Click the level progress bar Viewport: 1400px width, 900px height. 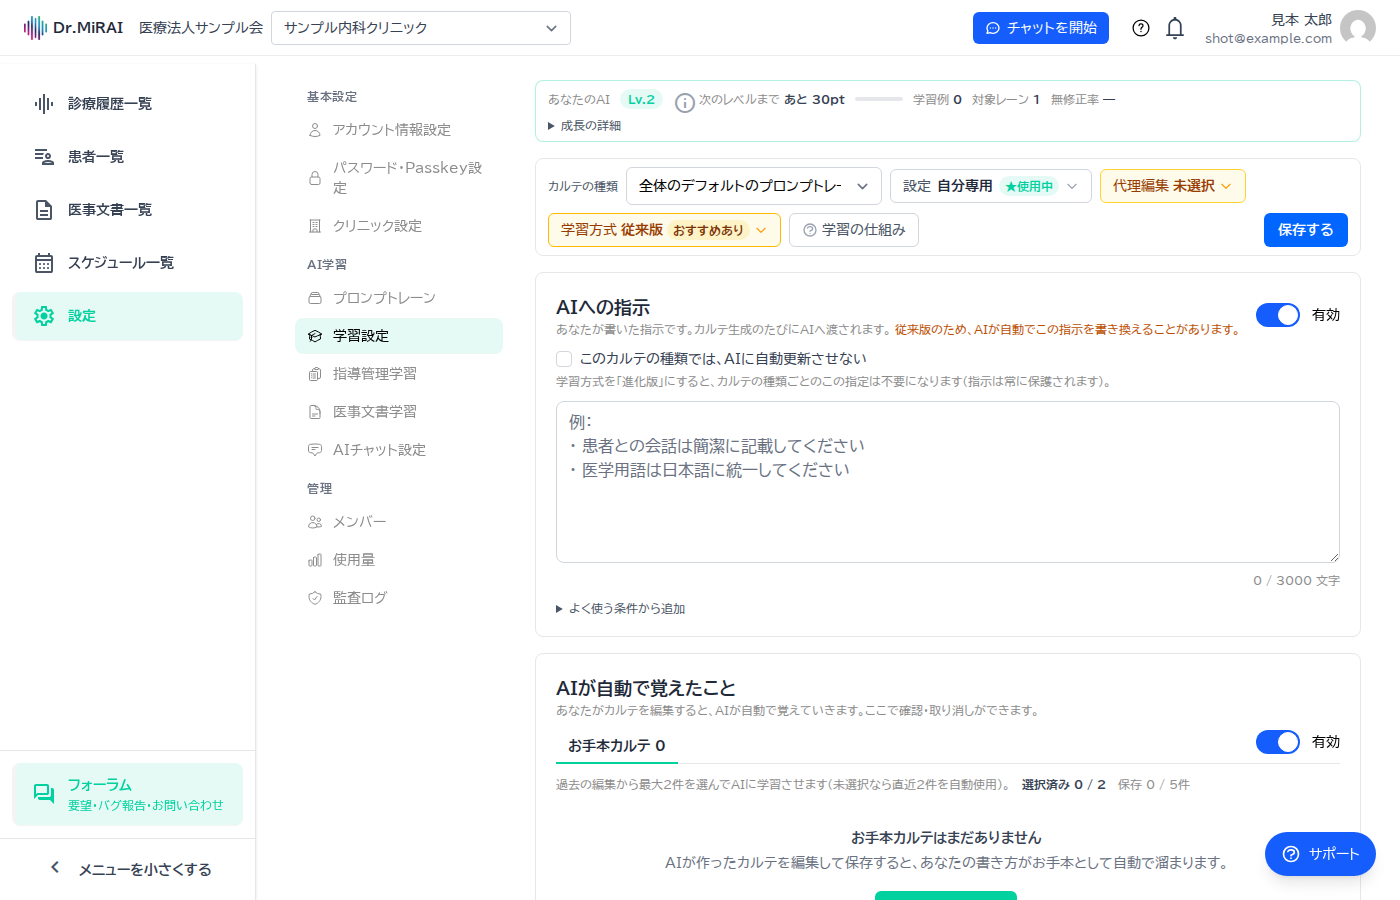[x=879, y=100]
